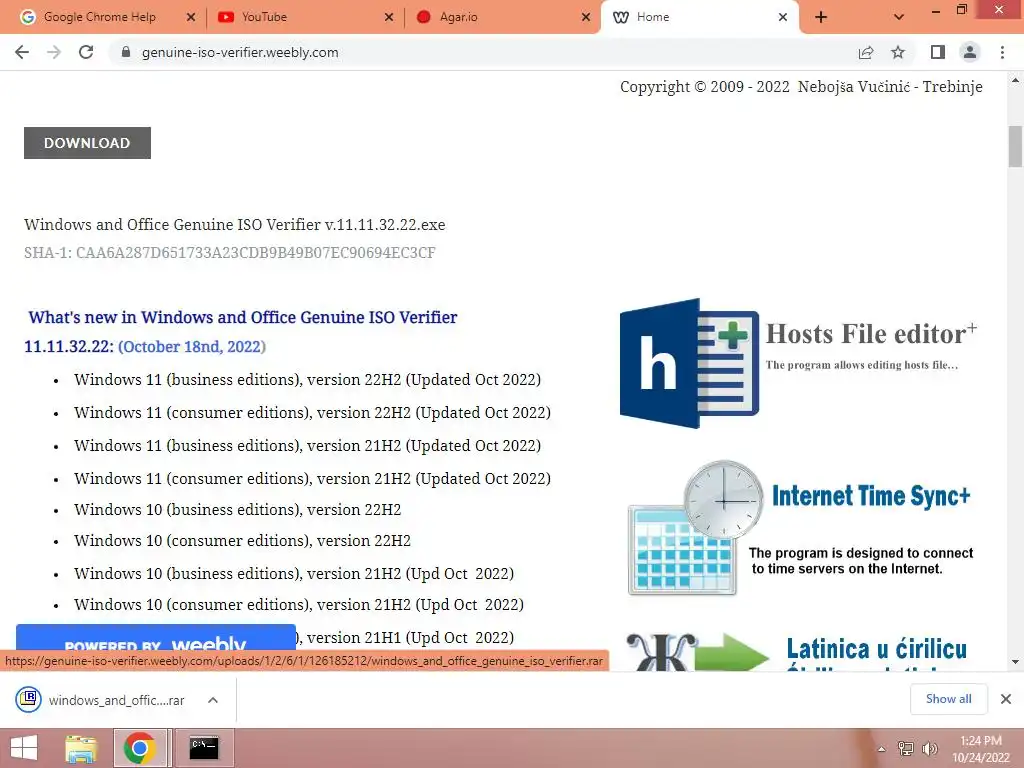Close the YouTube tab
Viewport: 1024px width, 768px height.
[x=389, y=17]
